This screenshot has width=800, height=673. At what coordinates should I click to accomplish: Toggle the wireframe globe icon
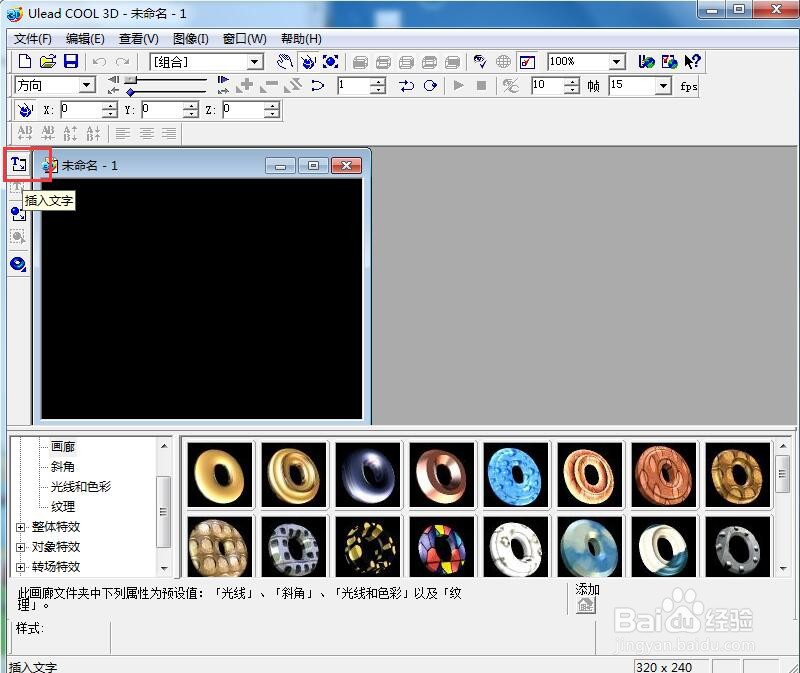(503, 62)
